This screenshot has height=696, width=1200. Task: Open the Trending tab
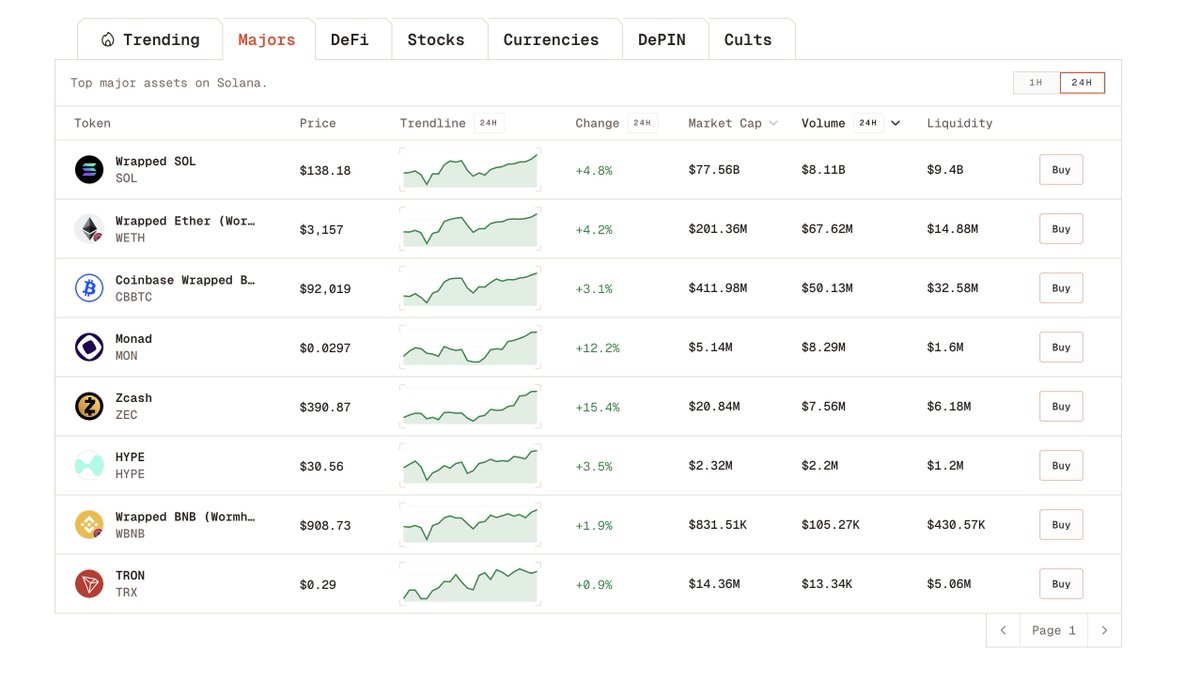150,40
